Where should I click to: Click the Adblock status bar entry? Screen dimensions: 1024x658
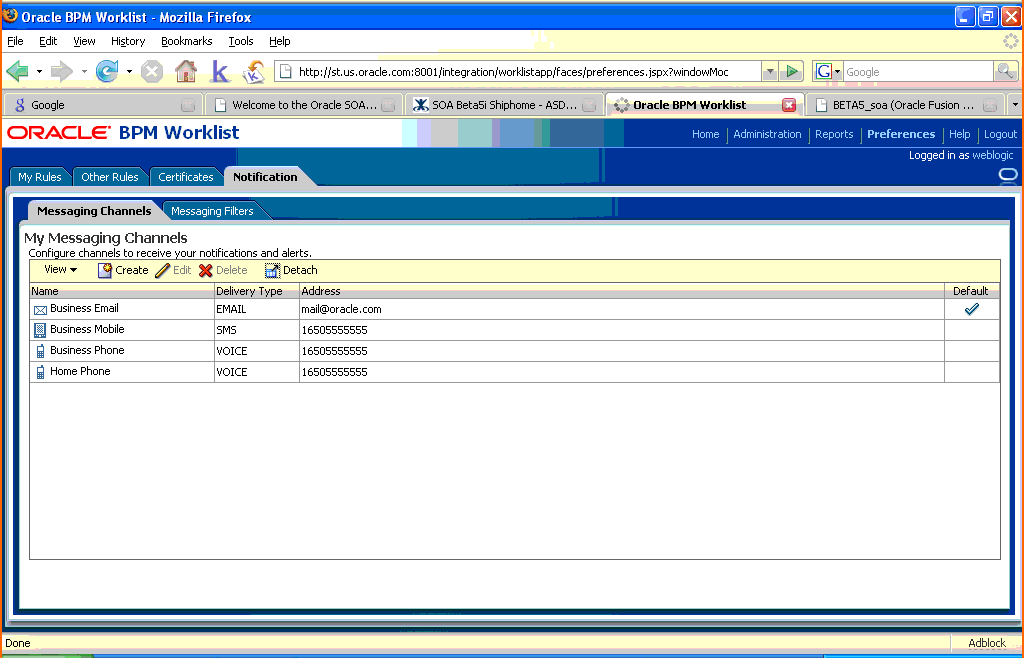coord(987,643)
